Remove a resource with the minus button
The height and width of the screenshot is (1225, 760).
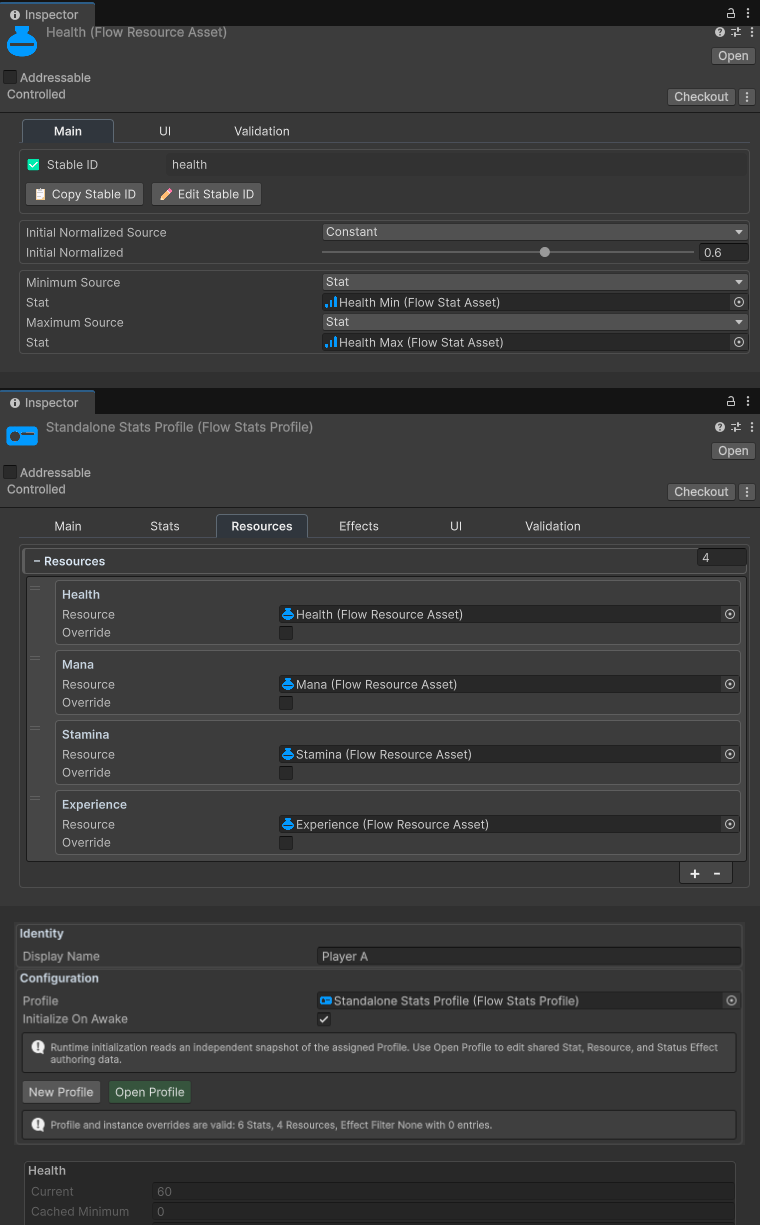click(x=717, y=874)
